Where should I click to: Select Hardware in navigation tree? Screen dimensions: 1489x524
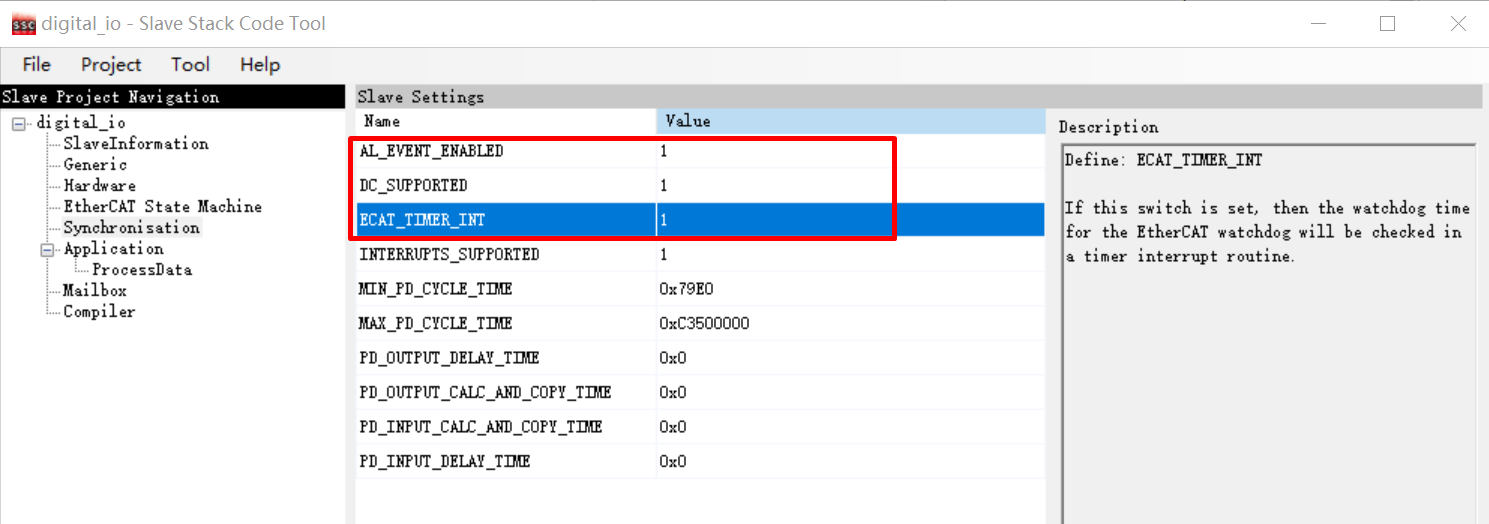(x=99, y=186)
